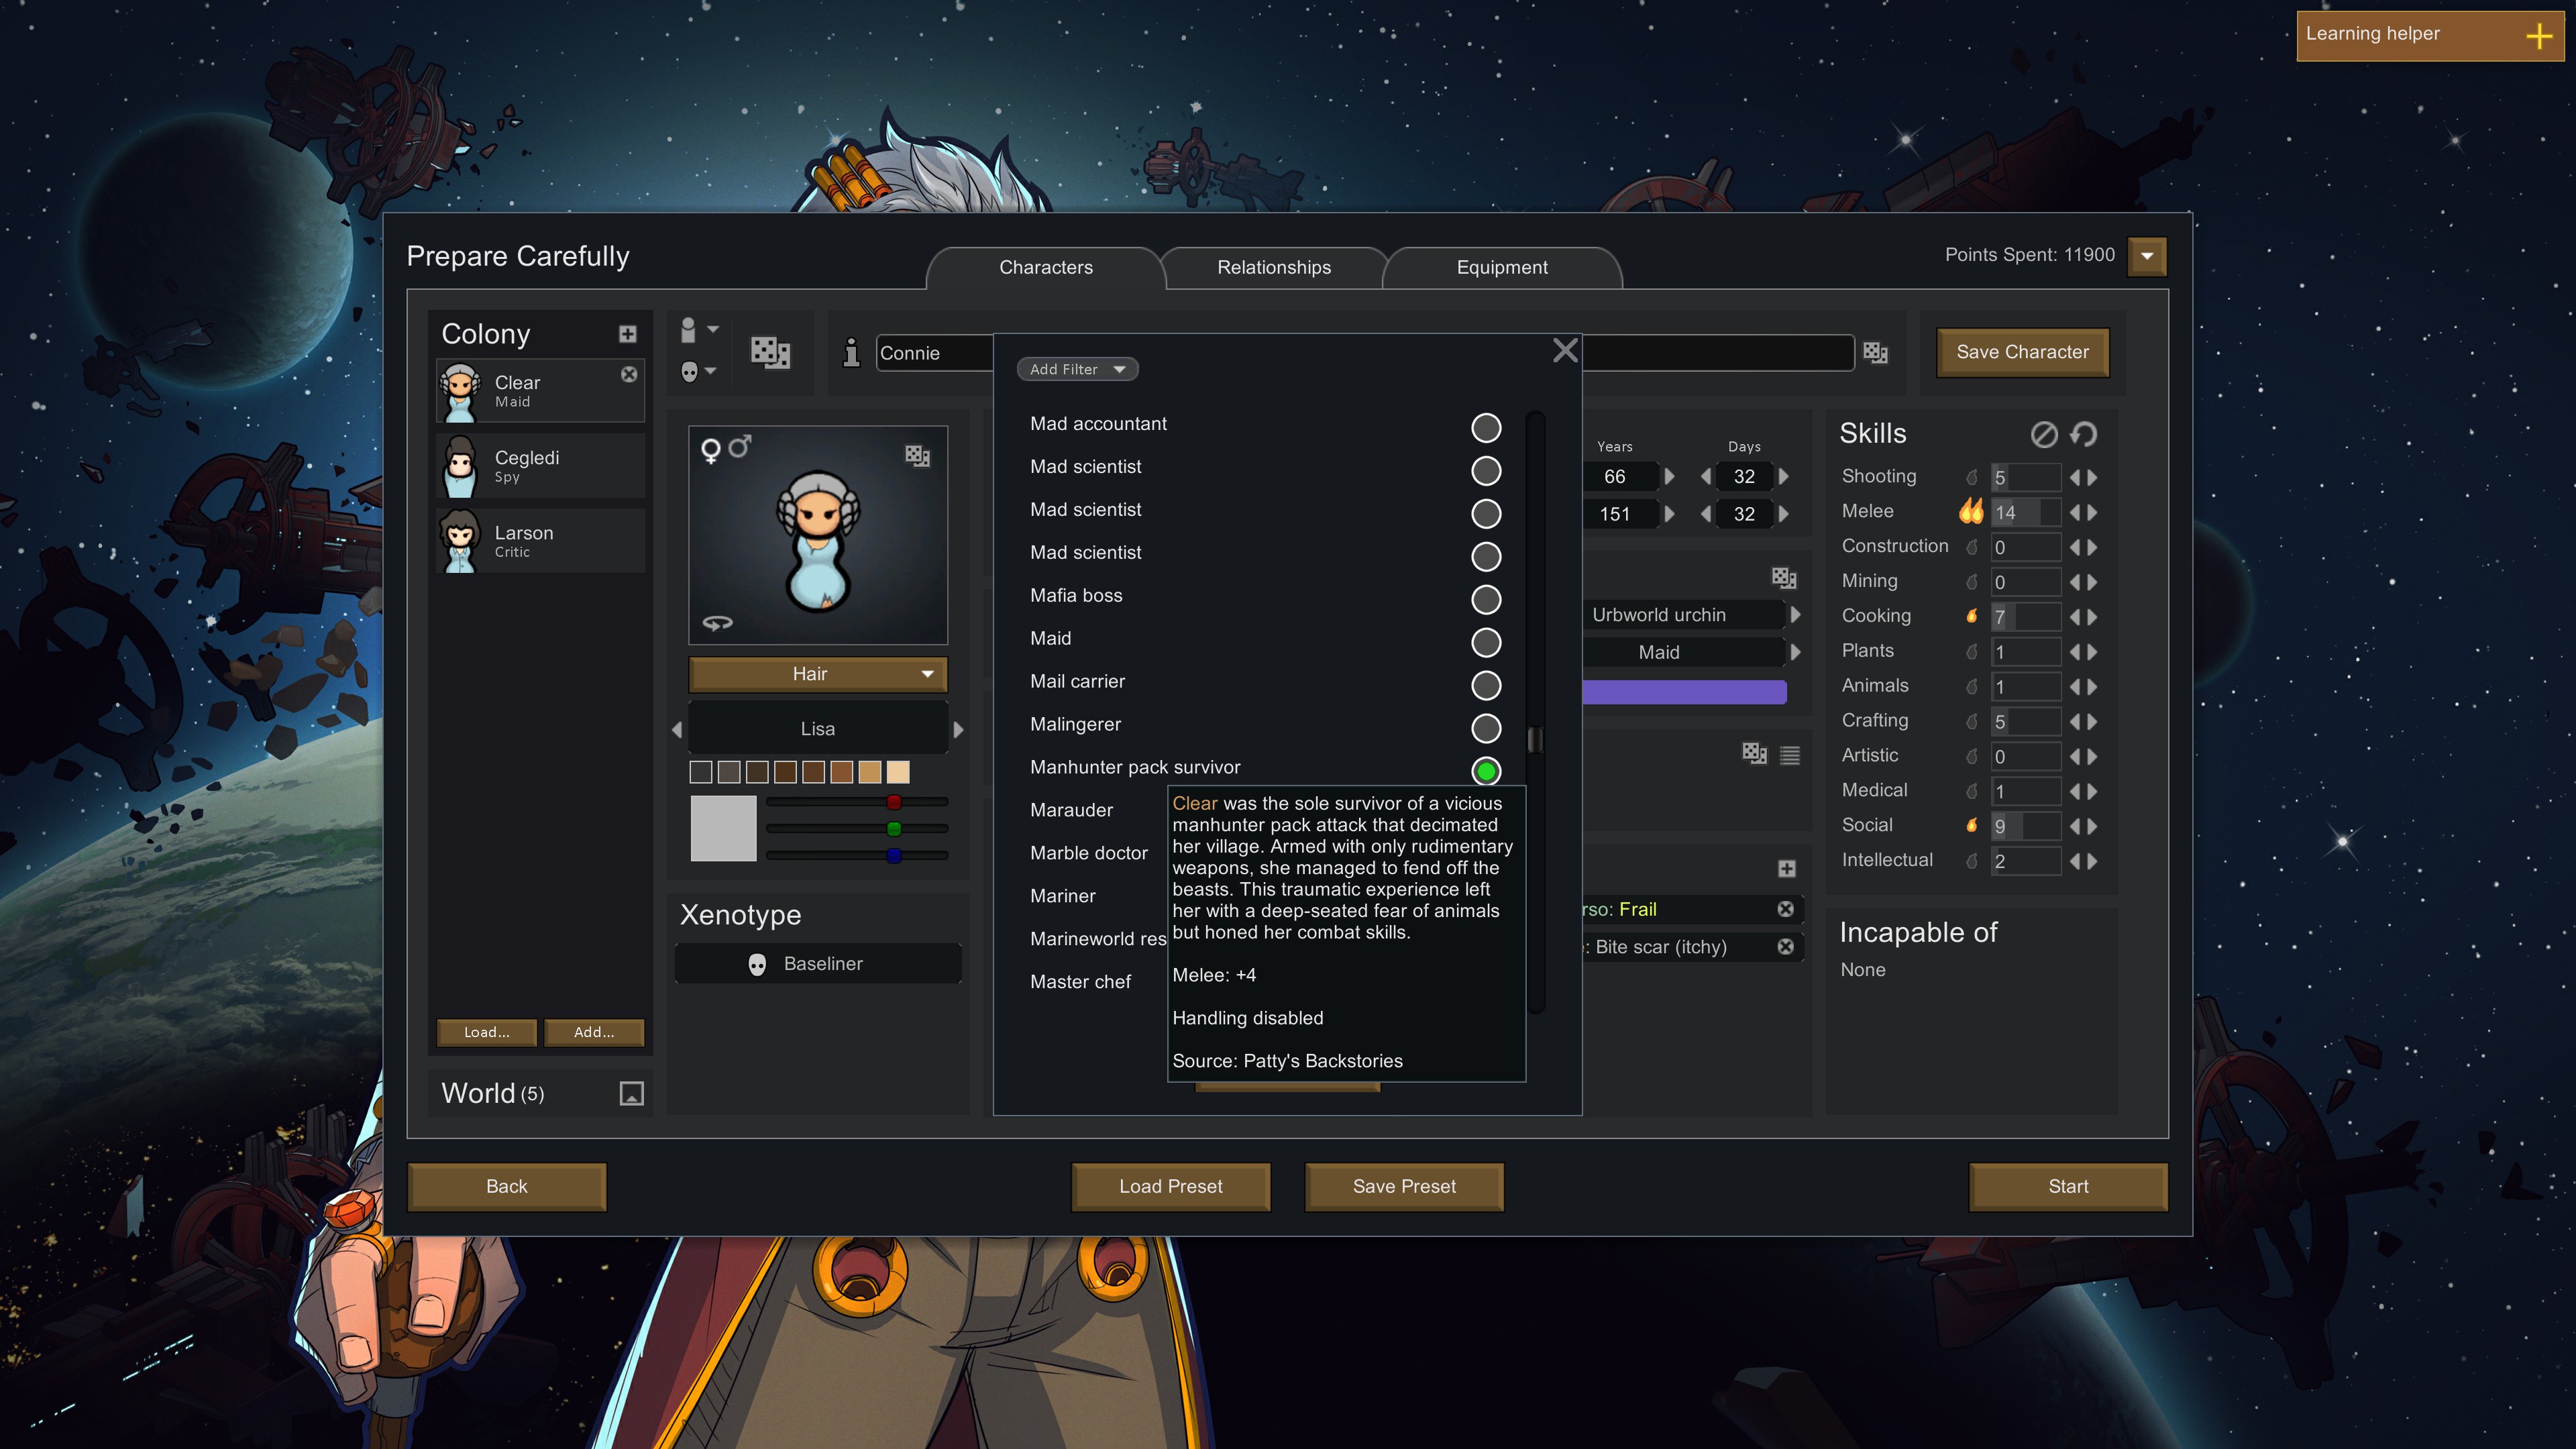This screenshot has width=2576, height=1449.
Task: Click the Load... colonist button
Action: pos(487,1032)
